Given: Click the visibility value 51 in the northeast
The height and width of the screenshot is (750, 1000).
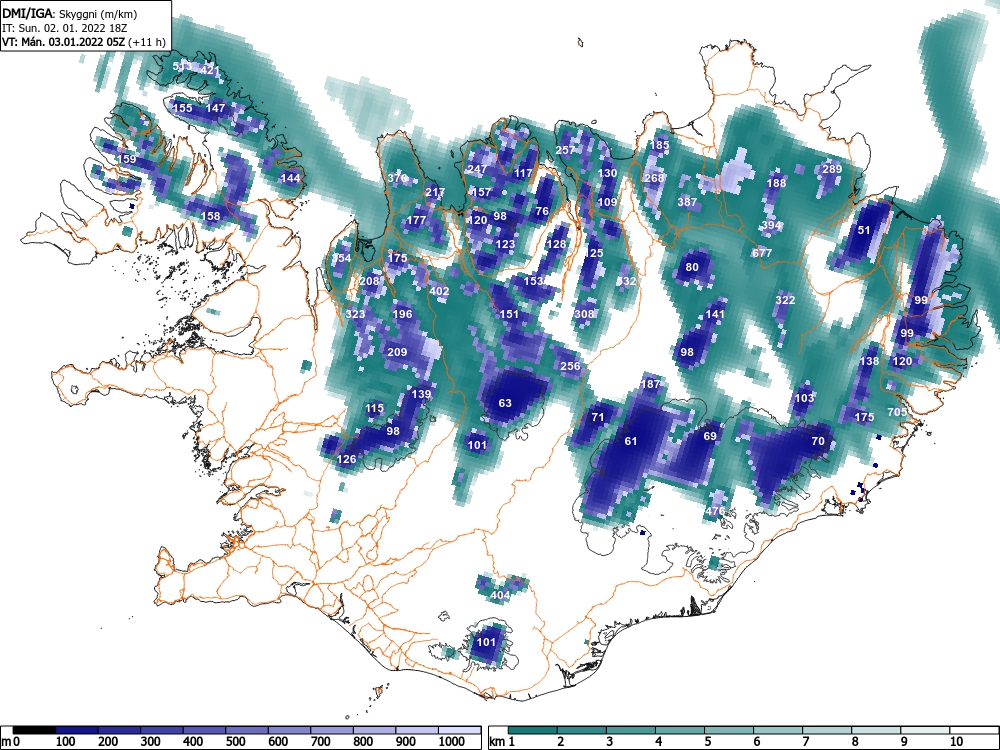Looking at the screenshot, I should pyautogui.click(x=864, y=230).
